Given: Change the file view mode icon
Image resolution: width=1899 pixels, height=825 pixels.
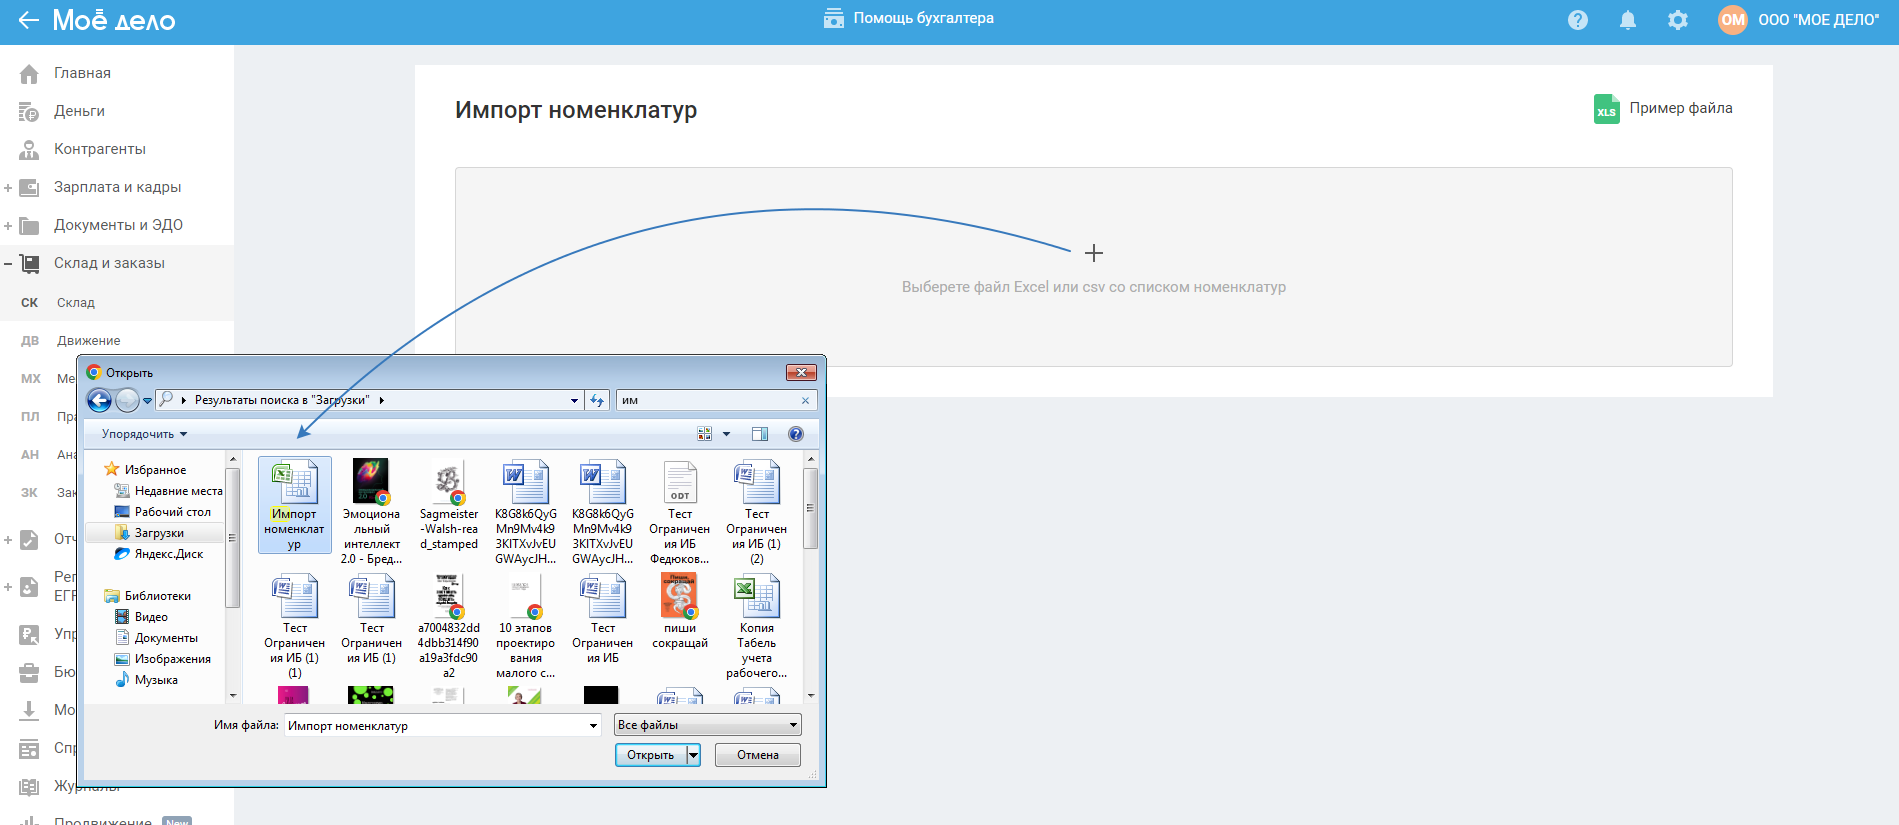Looking at the screenshot, I should click(x=704, y=434).
